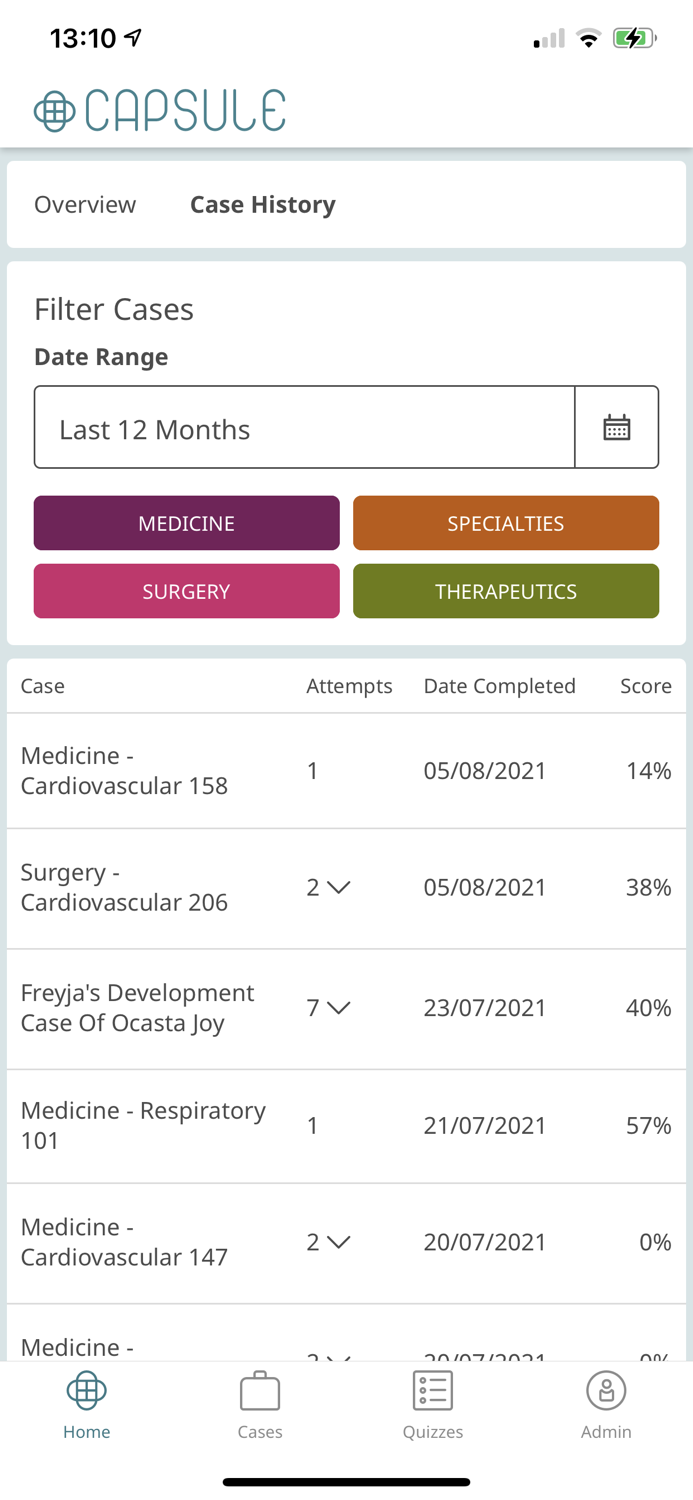Image resolution: width=693 pixels, height=1500 pixels.
Task: Tap the cellular signal icon
Action: tap(548, 37)
